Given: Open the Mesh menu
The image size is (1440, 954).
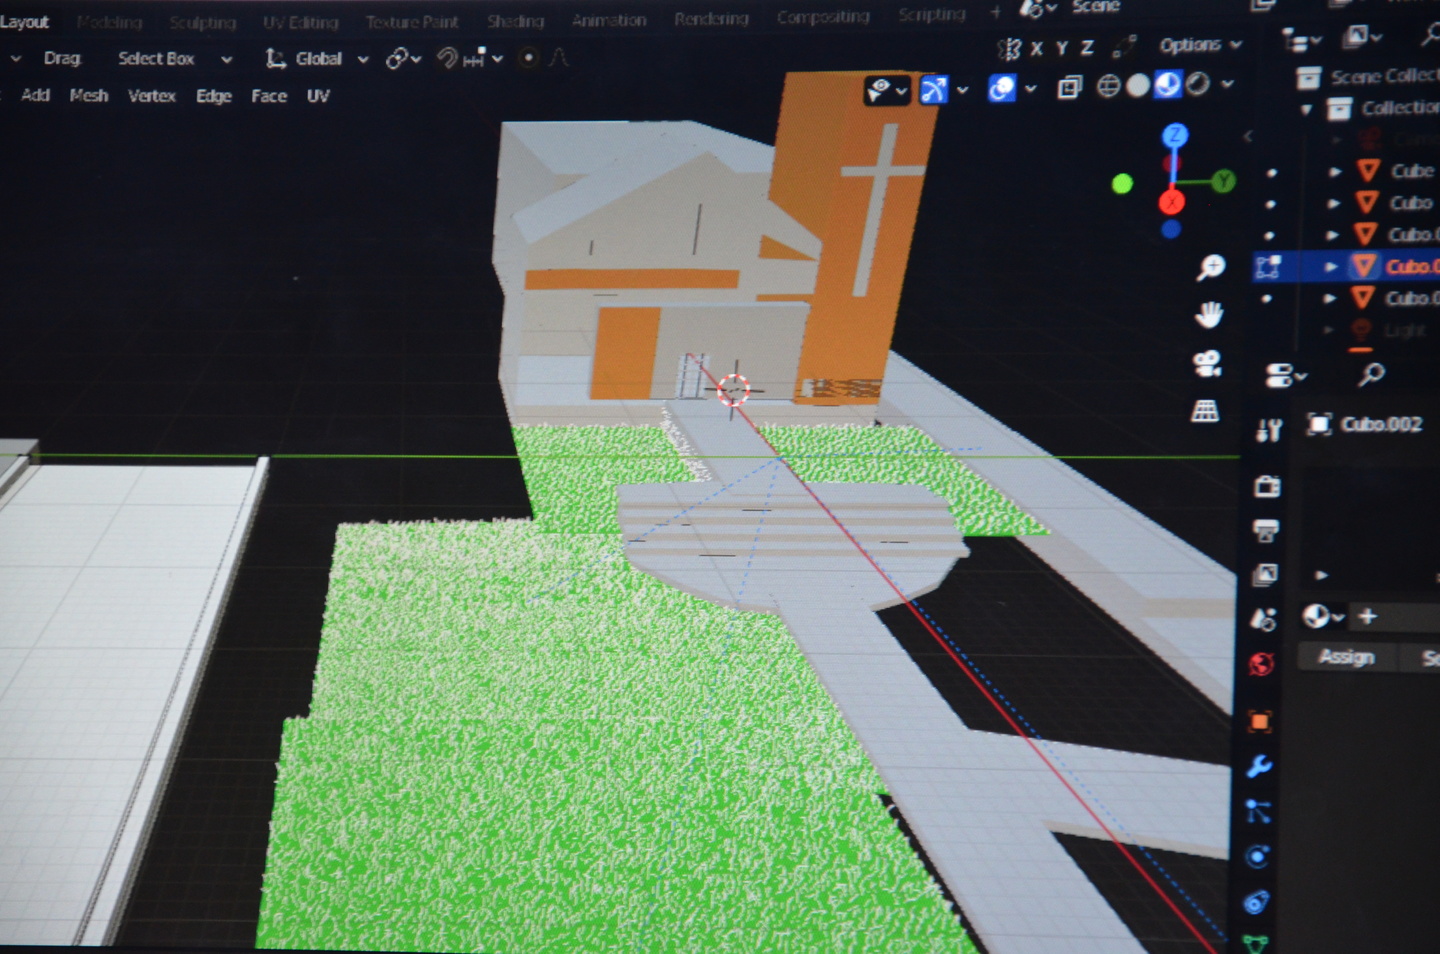Looking at the screenshot, I should (x=89, y=96).
